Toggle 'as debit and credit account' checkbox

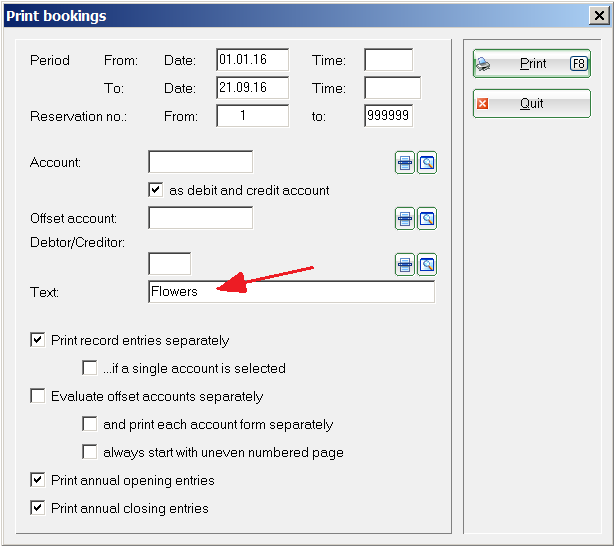point(155,190)
